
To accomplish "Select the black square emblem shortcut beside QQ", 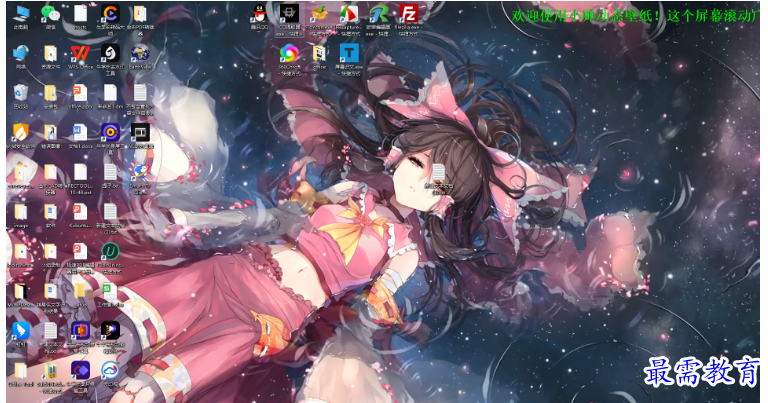I will pyautogui.click(x=289, y=14).
